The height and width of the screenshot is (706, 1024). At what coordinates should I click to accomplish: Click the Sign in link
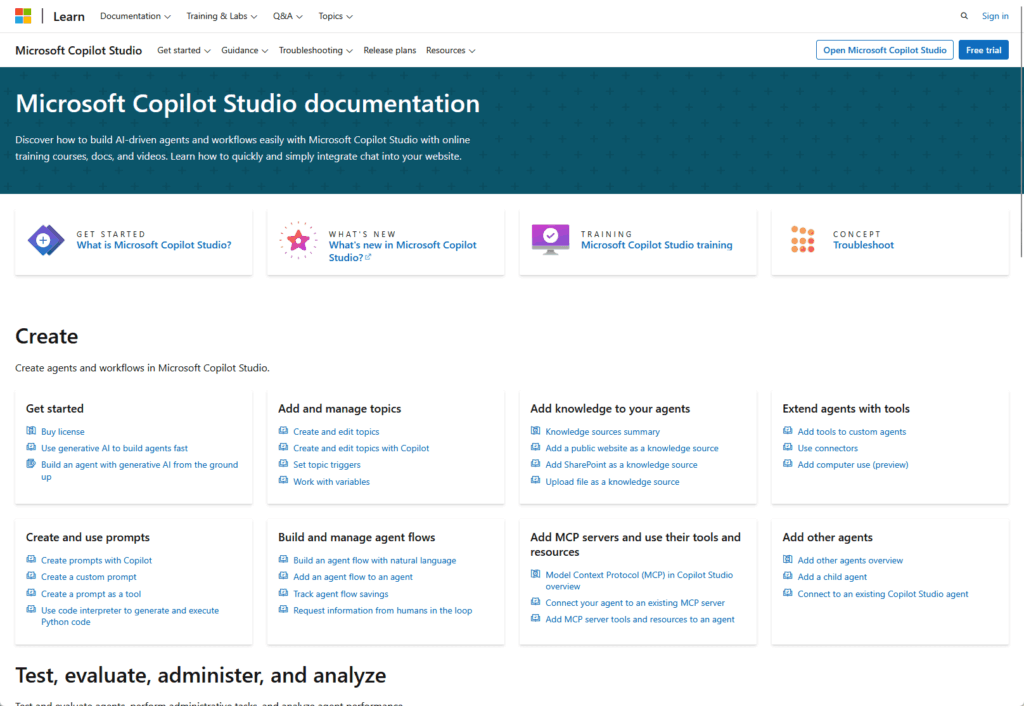pyautogui.click(x=995, y=16)
